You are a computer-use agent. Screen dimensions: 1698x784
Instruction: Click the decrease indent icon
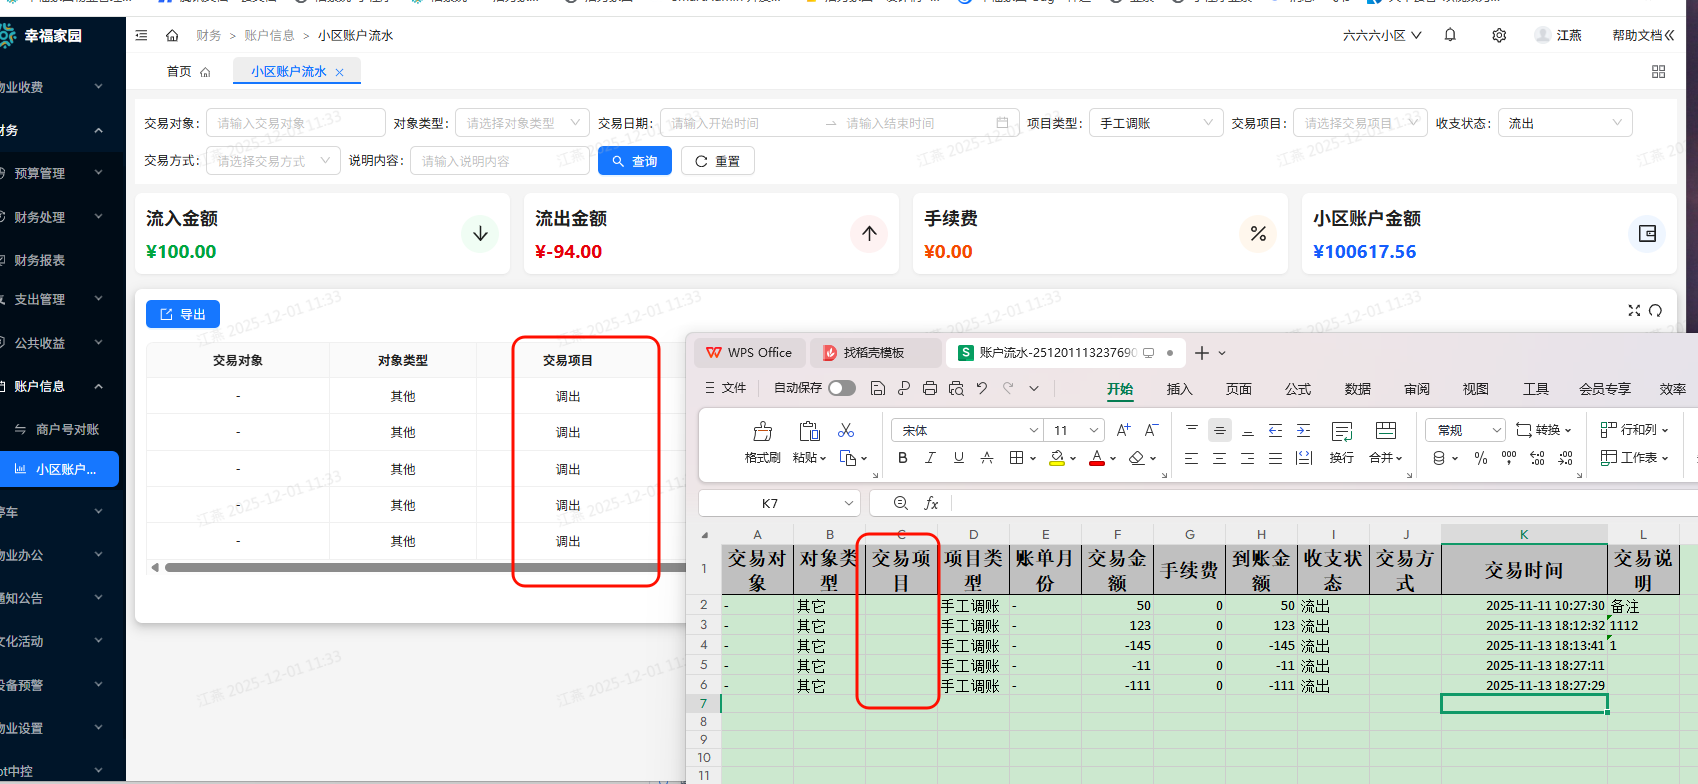1275,430
